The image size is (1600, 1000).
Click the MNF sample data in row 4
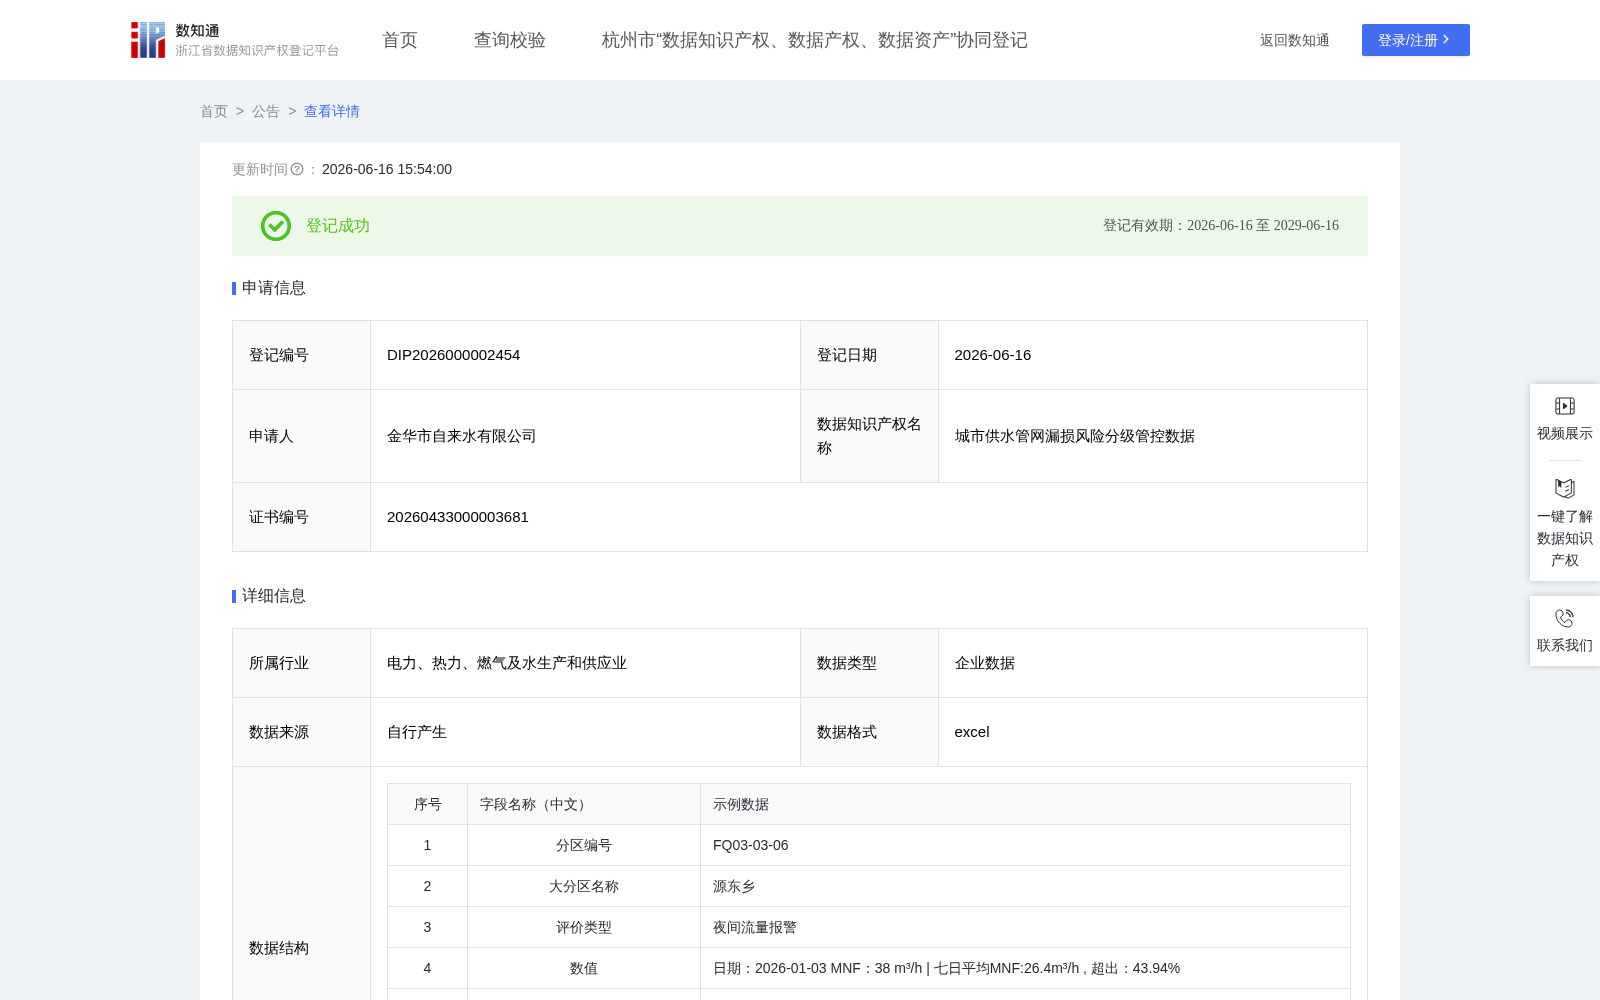click(946, 968)
